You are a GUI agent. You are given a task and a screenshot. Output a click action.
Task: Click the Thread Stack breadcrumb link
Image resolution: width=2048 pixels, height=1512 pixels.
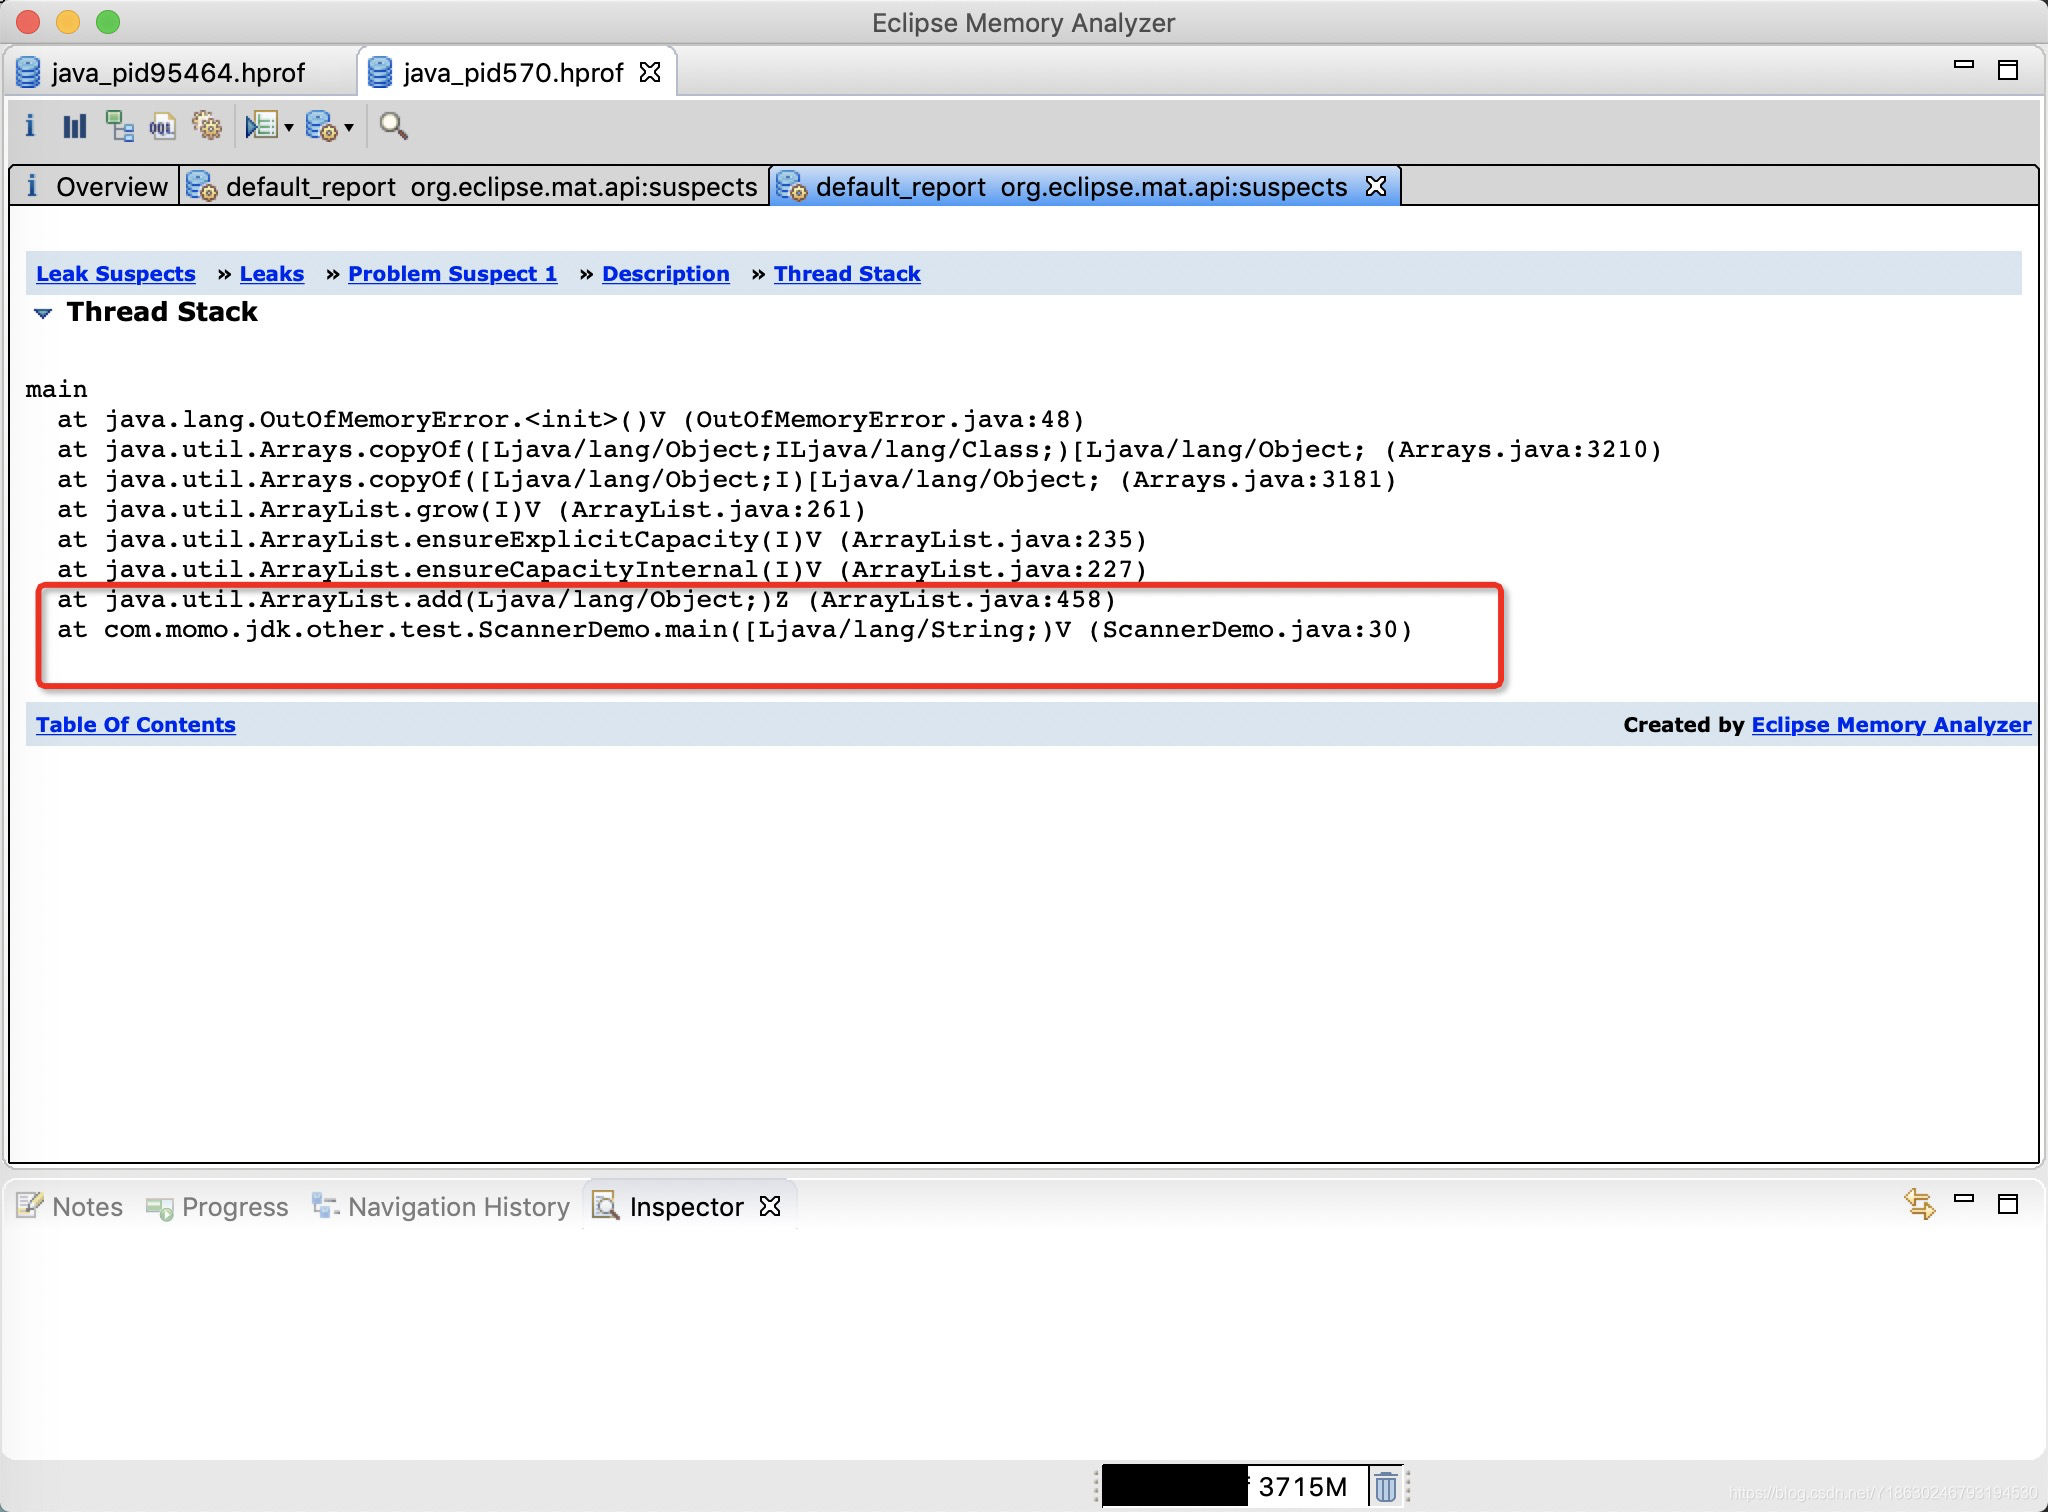[847, 274]
